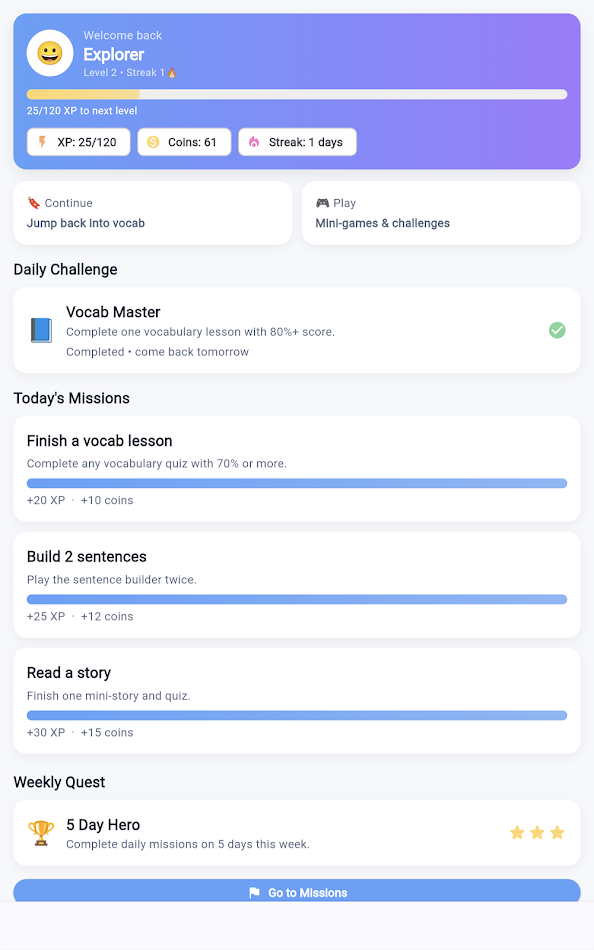
Task: Click the game controller Play icon
Action: (x=322, y=203)
